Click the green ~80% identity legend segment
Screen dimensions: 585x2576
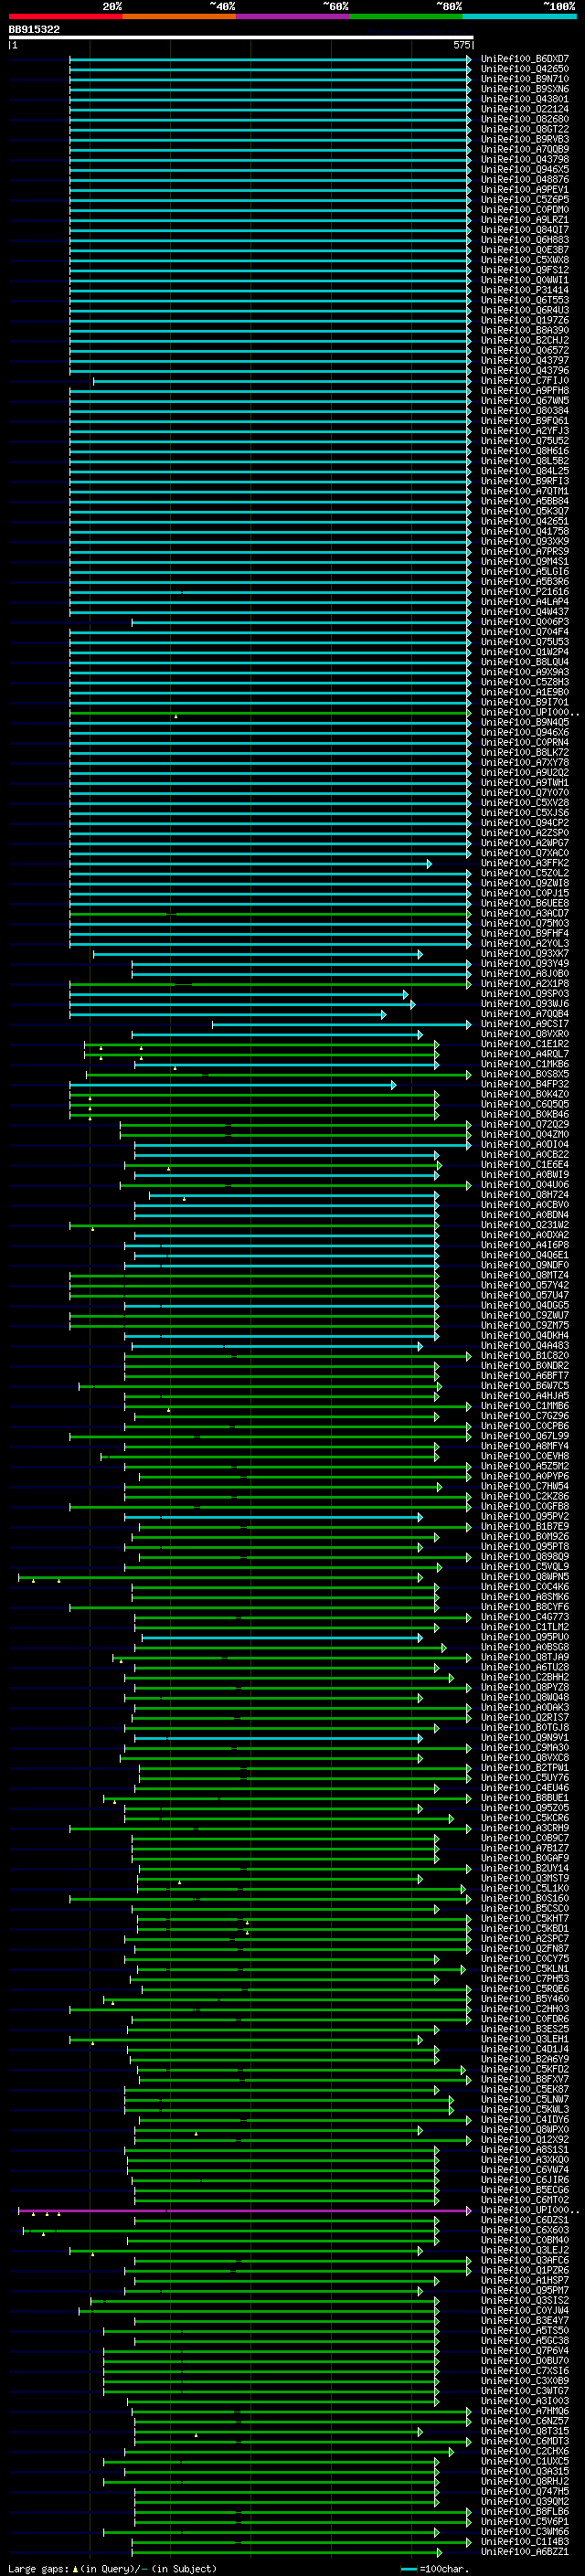click(x=406, y=16)
